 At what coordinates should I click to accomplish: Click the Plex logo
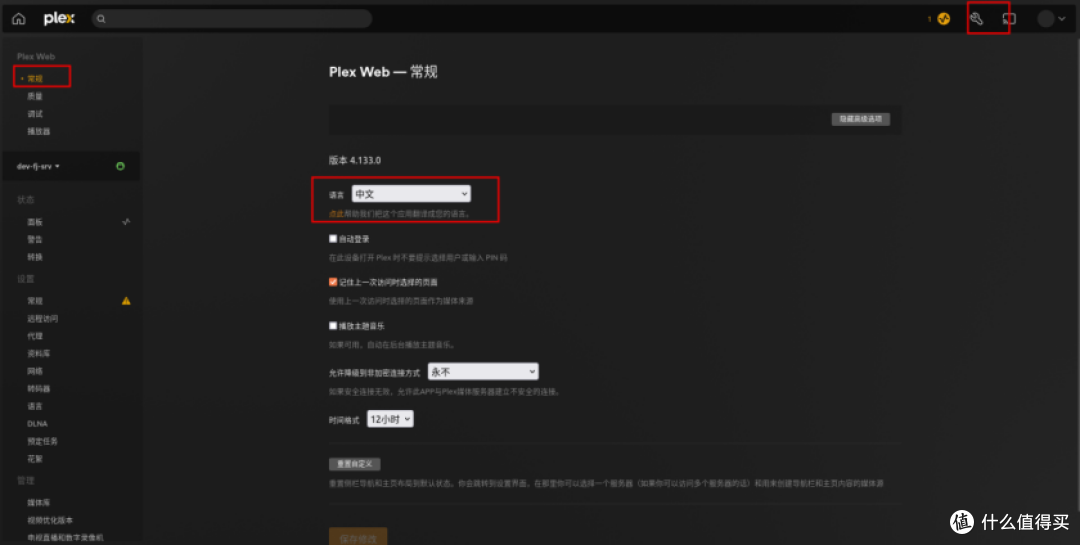59,19
